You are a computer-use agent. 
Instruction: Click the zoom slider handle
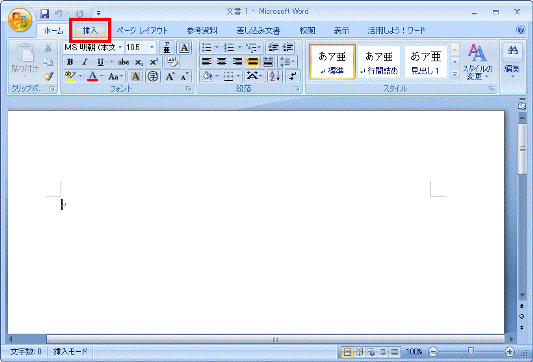click(x=471, y=351)
